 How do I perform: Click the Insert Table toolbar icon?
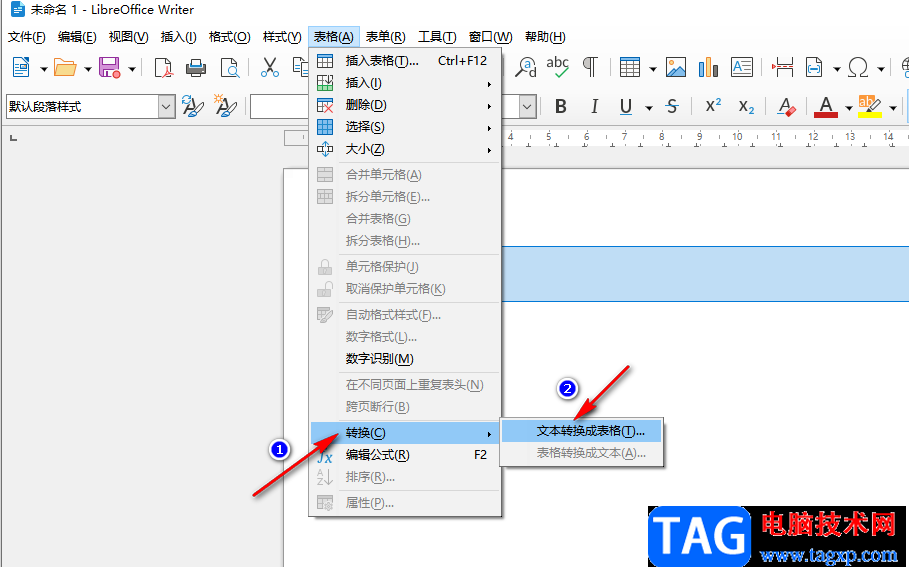click(x=630, y=68)
